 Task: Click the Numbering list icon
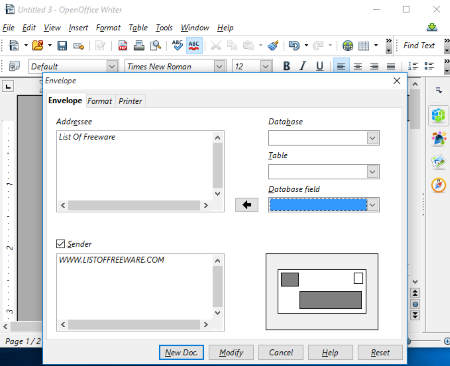413,66
